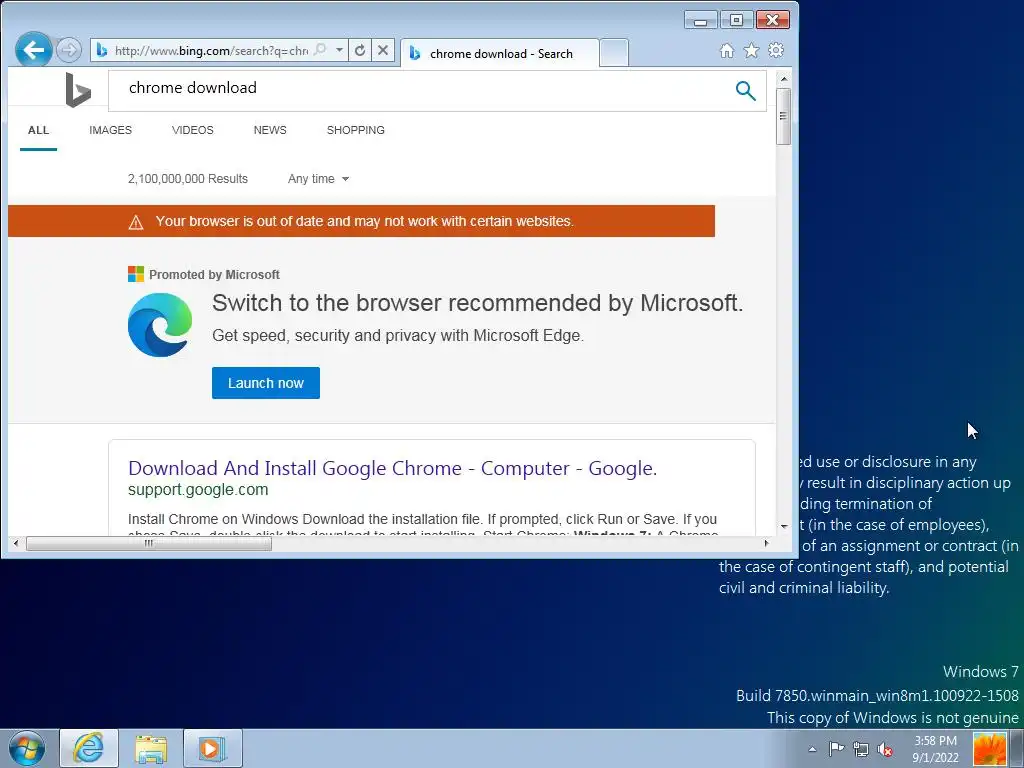Viewport: 1024px width, 768px height.
Task: Click the horizontal scrollbar left arrow
Action: (x=16, y=543)
